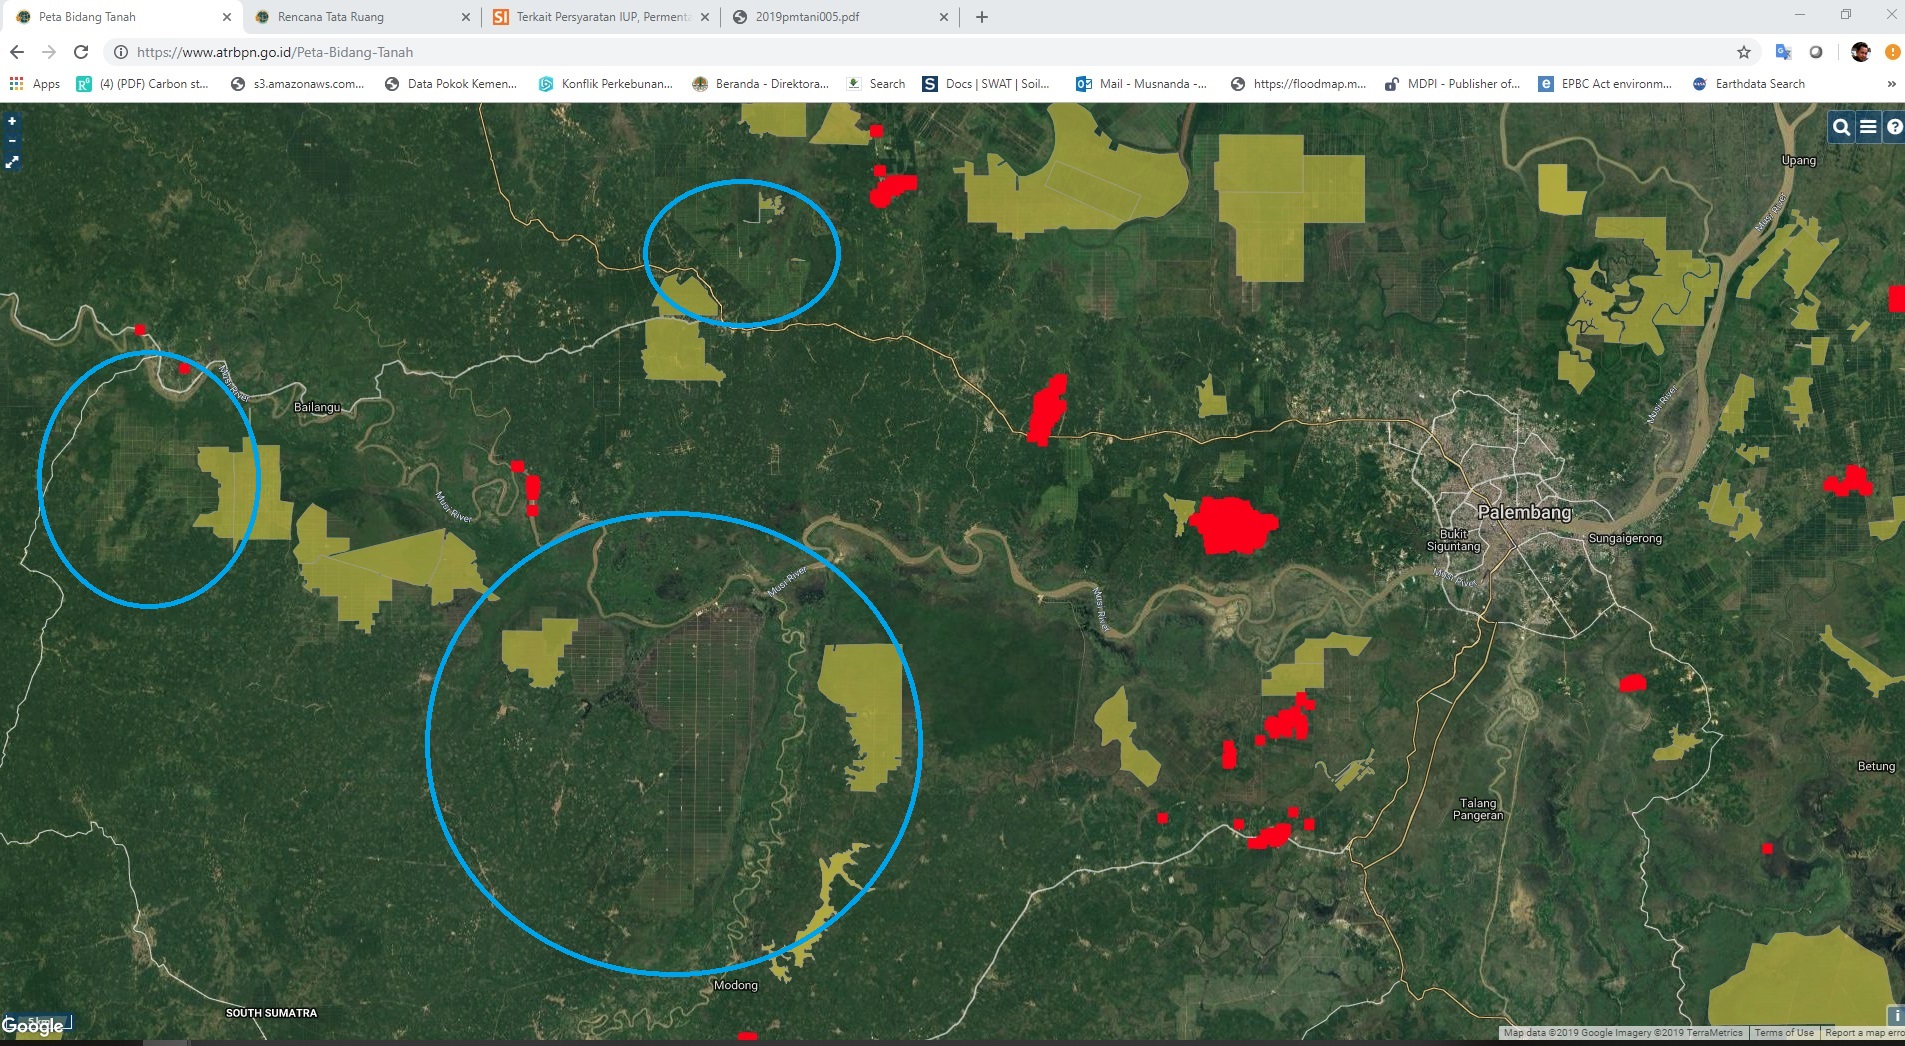Expand hidden bookmarks with the chevron
1905x1046 pixels.
[1891, 84]
